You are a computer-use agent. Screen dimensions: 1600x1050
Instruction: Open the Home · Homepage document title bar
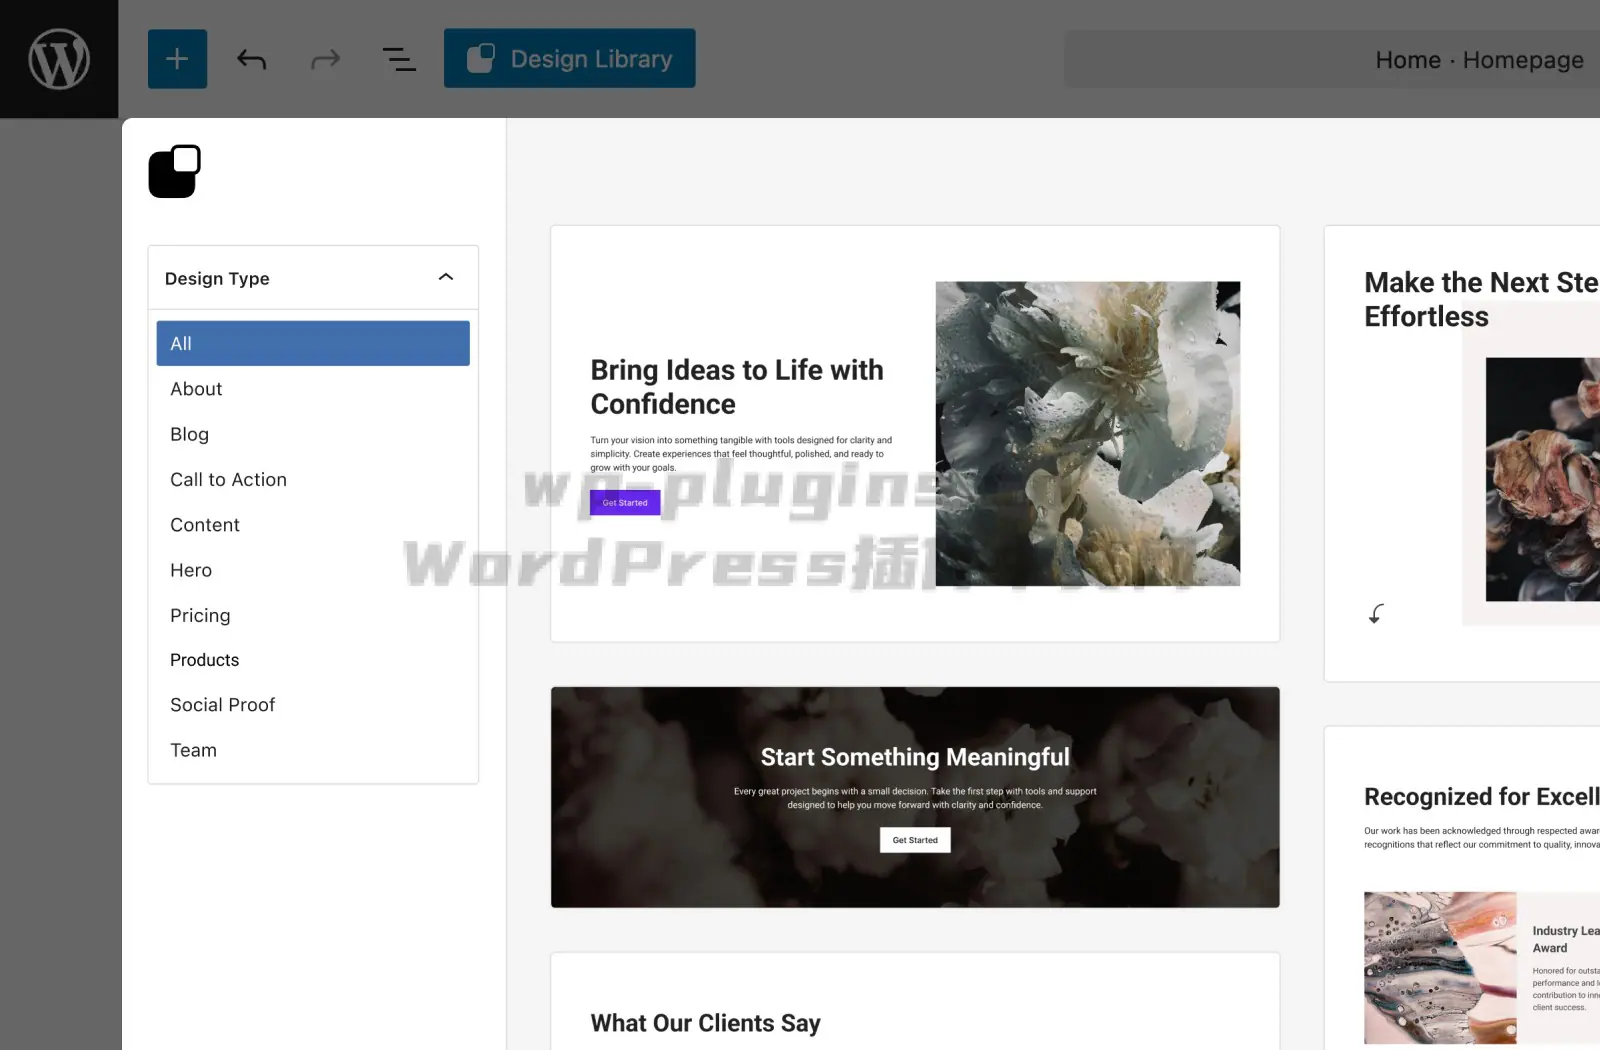1332,59
